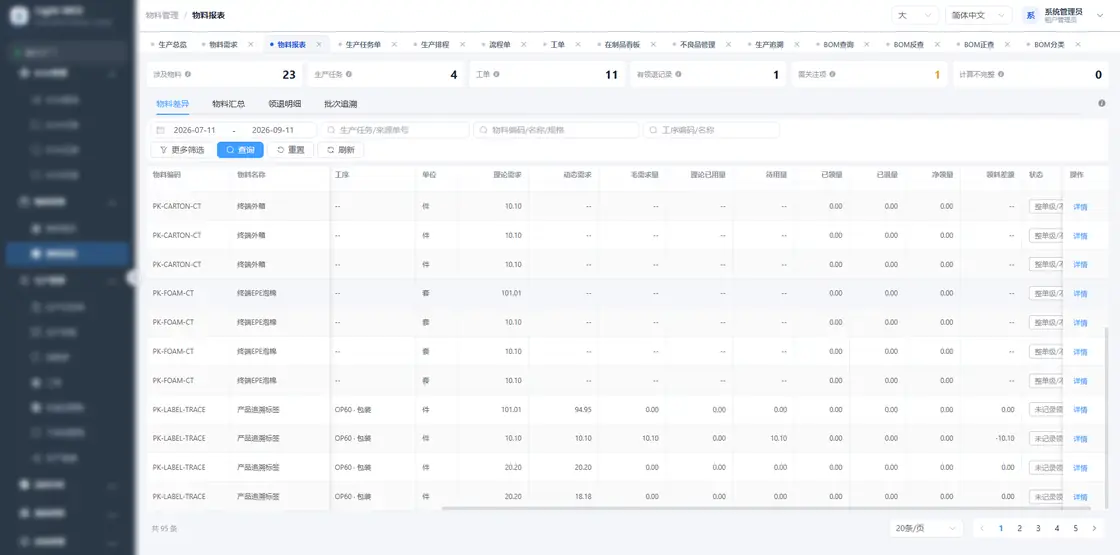This screenshot has height=555, width=1120.
Task: Select the 批次追溯 sub-tab
Action: pos(341,104)
